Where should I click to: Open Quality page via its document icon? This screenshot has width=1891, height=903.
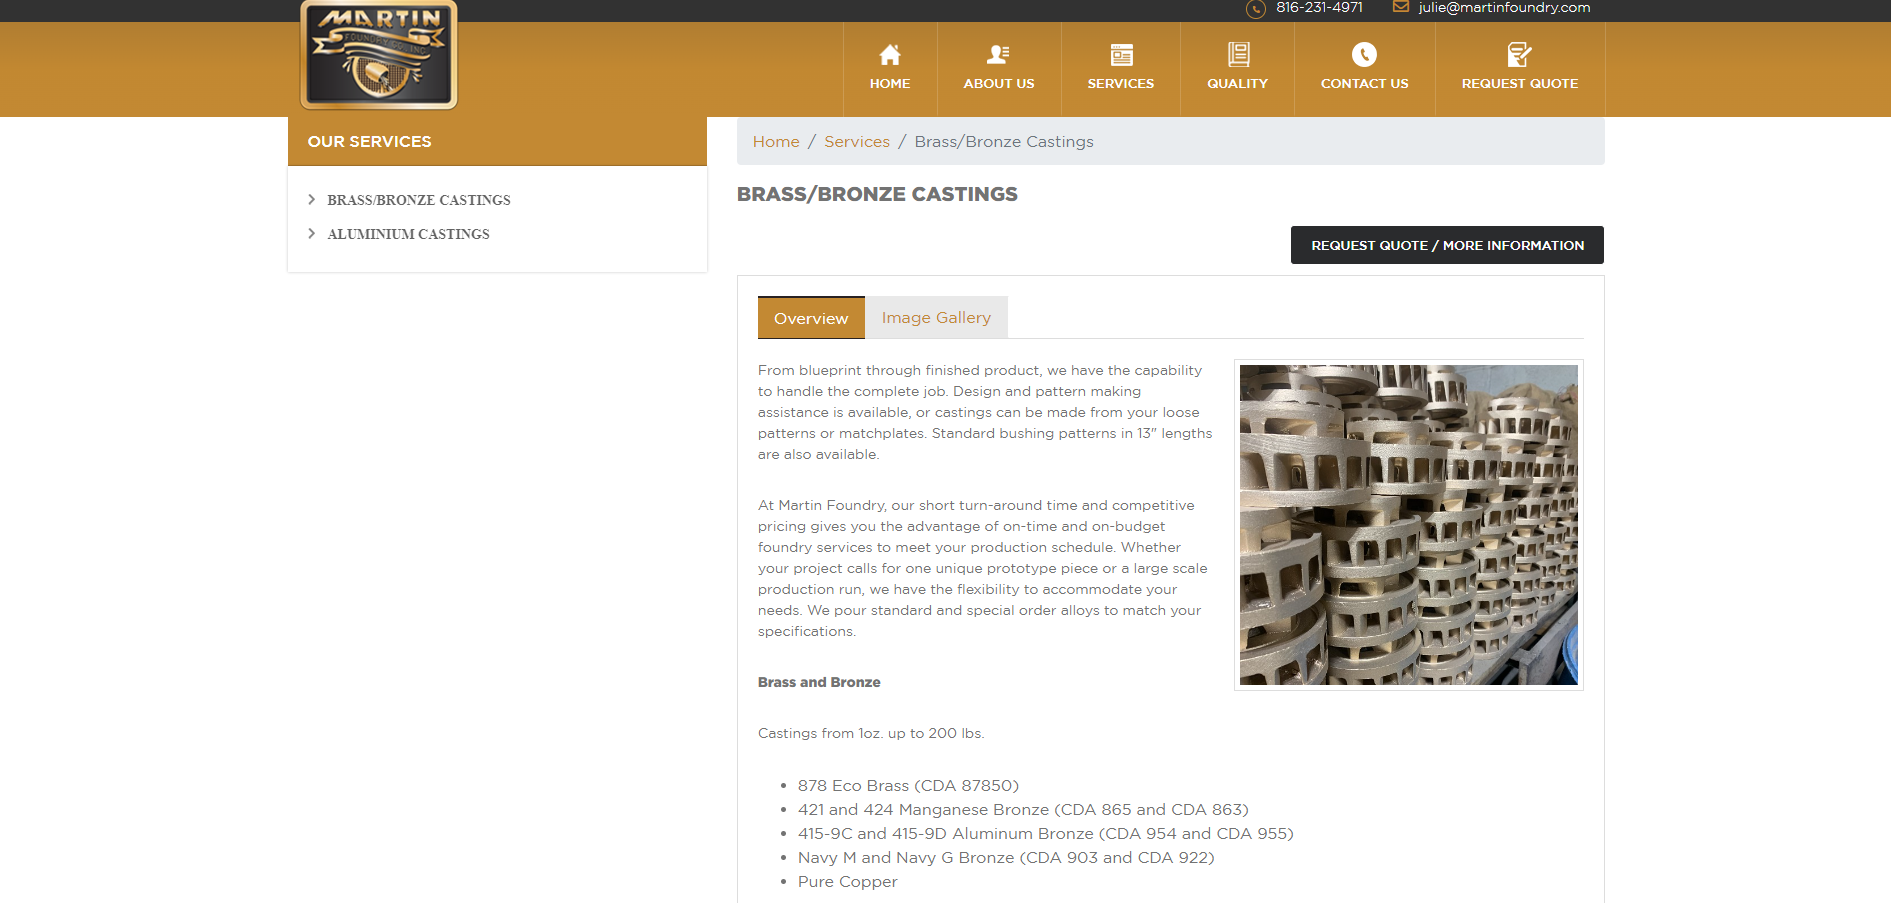click(x=1237, y=55)
